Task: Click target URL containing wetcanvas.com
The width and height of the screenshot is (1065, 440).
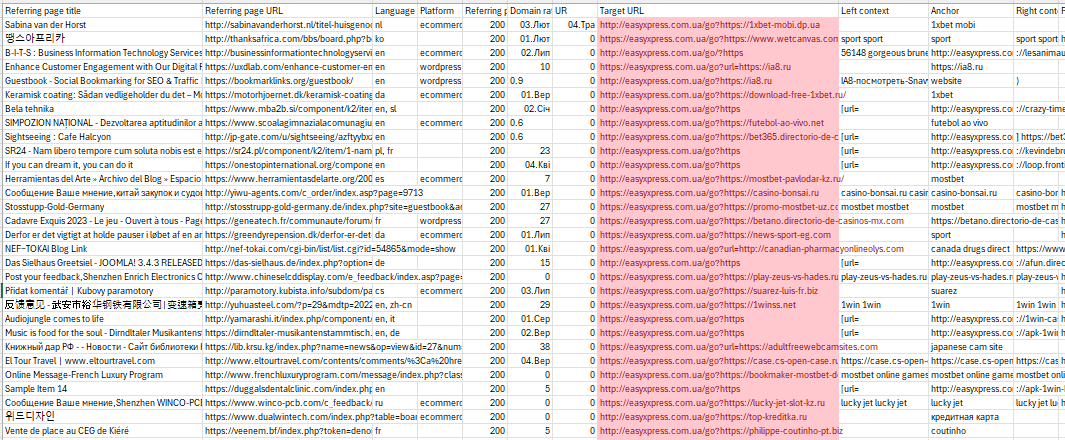Action: tap(718, 39)
